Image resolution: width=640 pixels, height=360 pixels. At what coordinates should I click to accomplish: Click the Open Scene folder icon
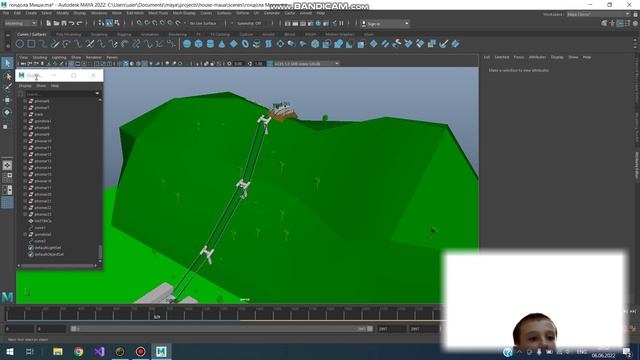click(56, 23)
